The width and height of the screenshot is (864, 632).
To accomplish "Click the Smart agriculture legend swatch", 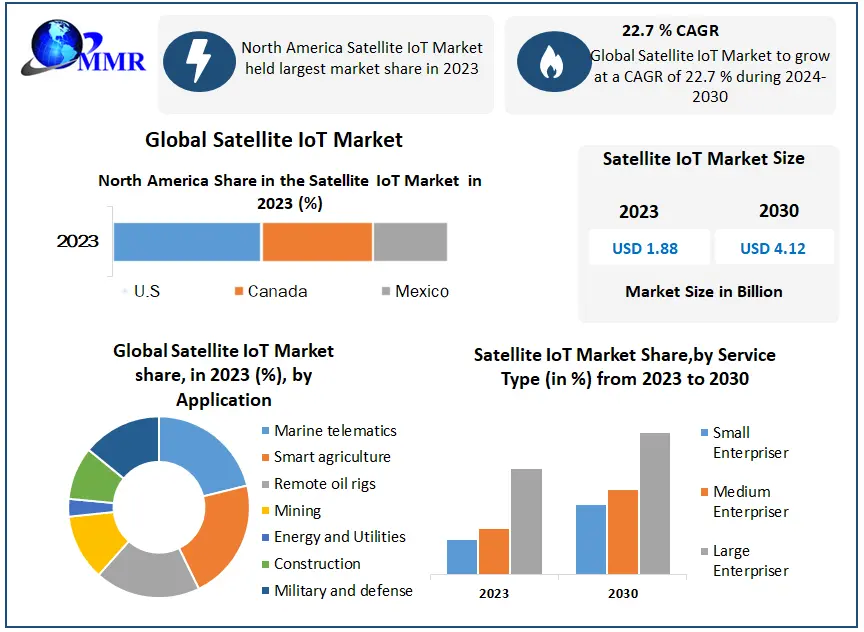I will pos(265,457).
